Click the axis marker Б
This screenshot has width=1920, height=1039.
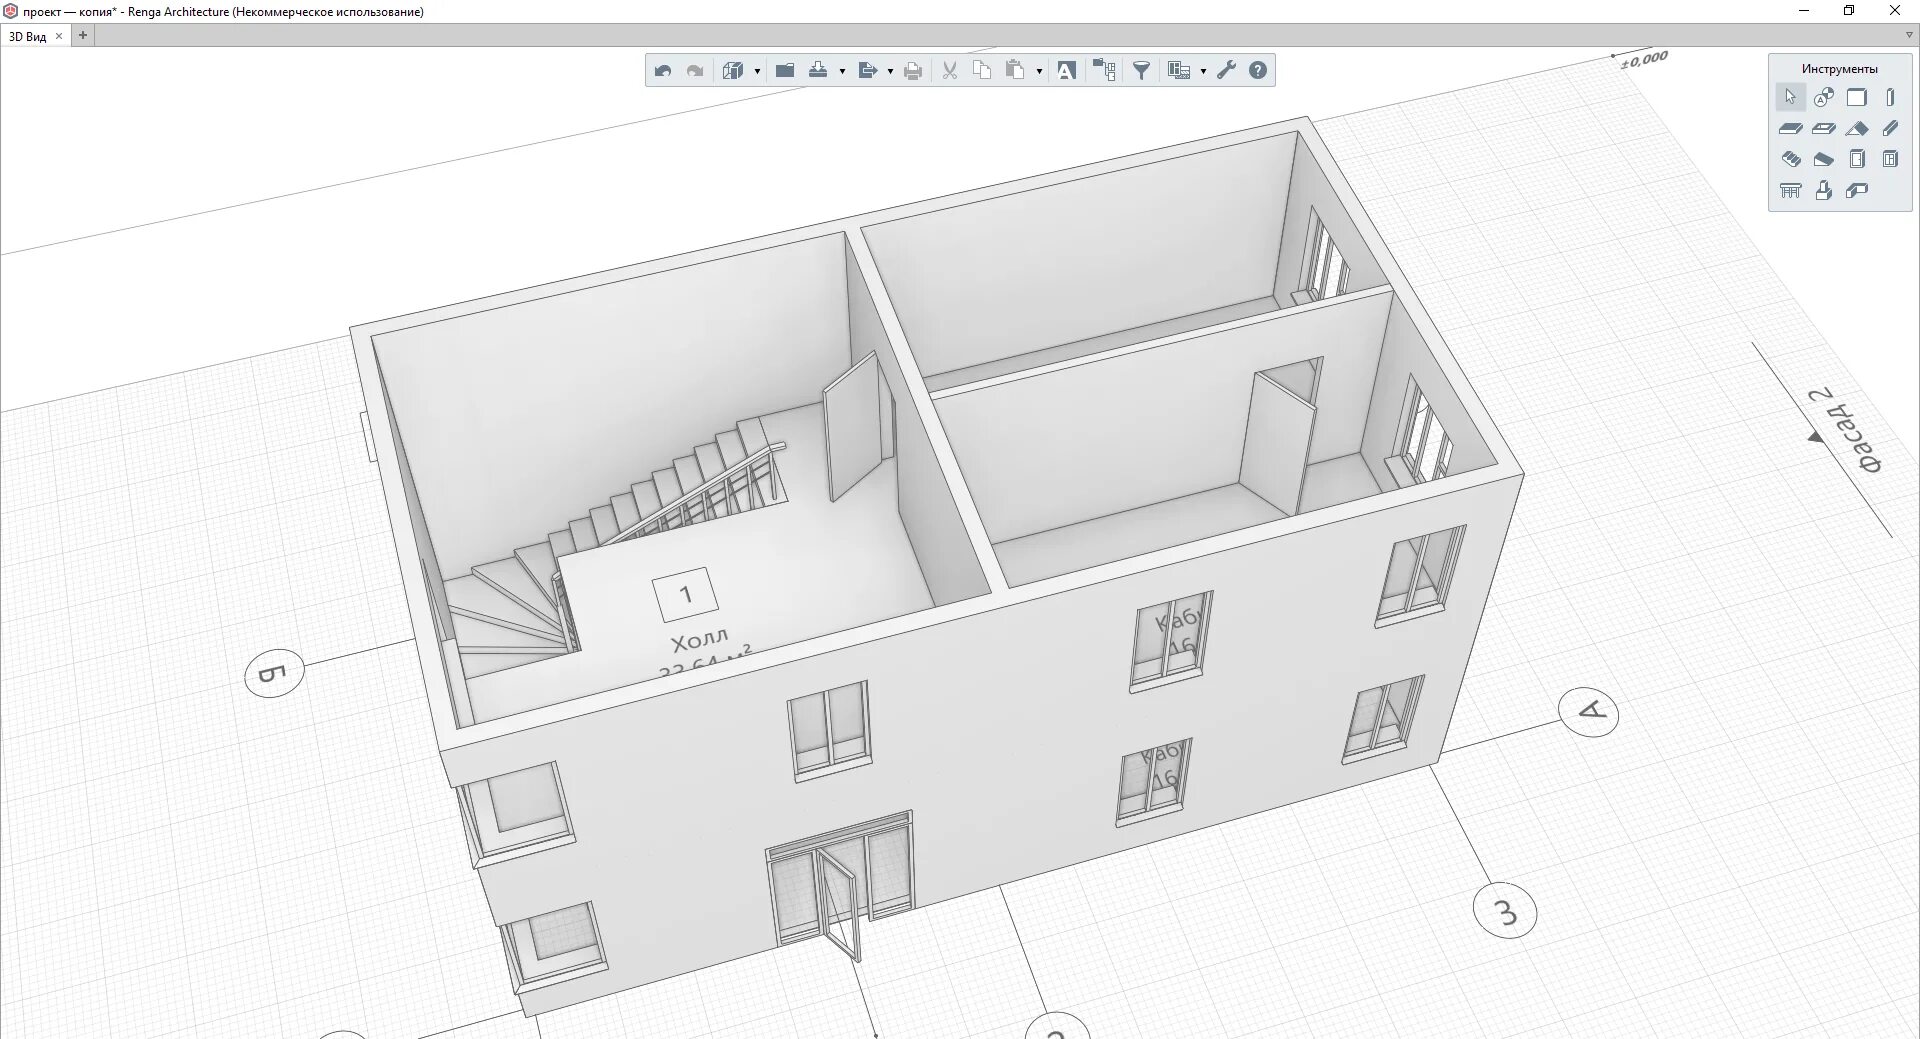(274, 673)
